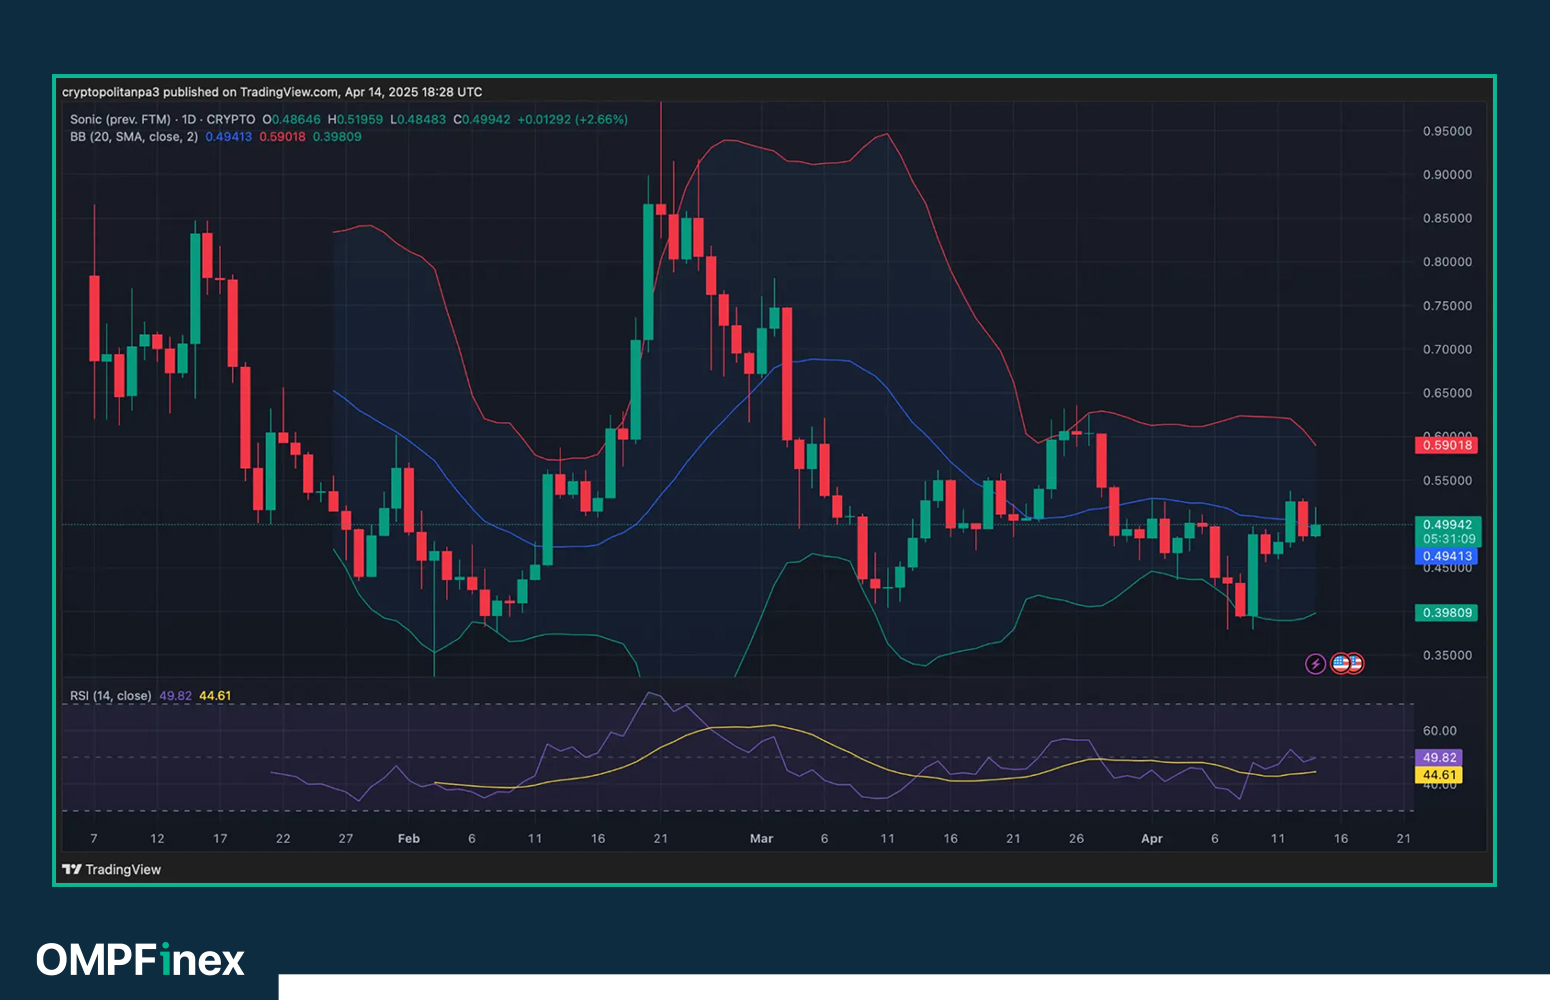
Task: Click the green 0.39809 value in BB legend
Action: [x=337, y=137]
